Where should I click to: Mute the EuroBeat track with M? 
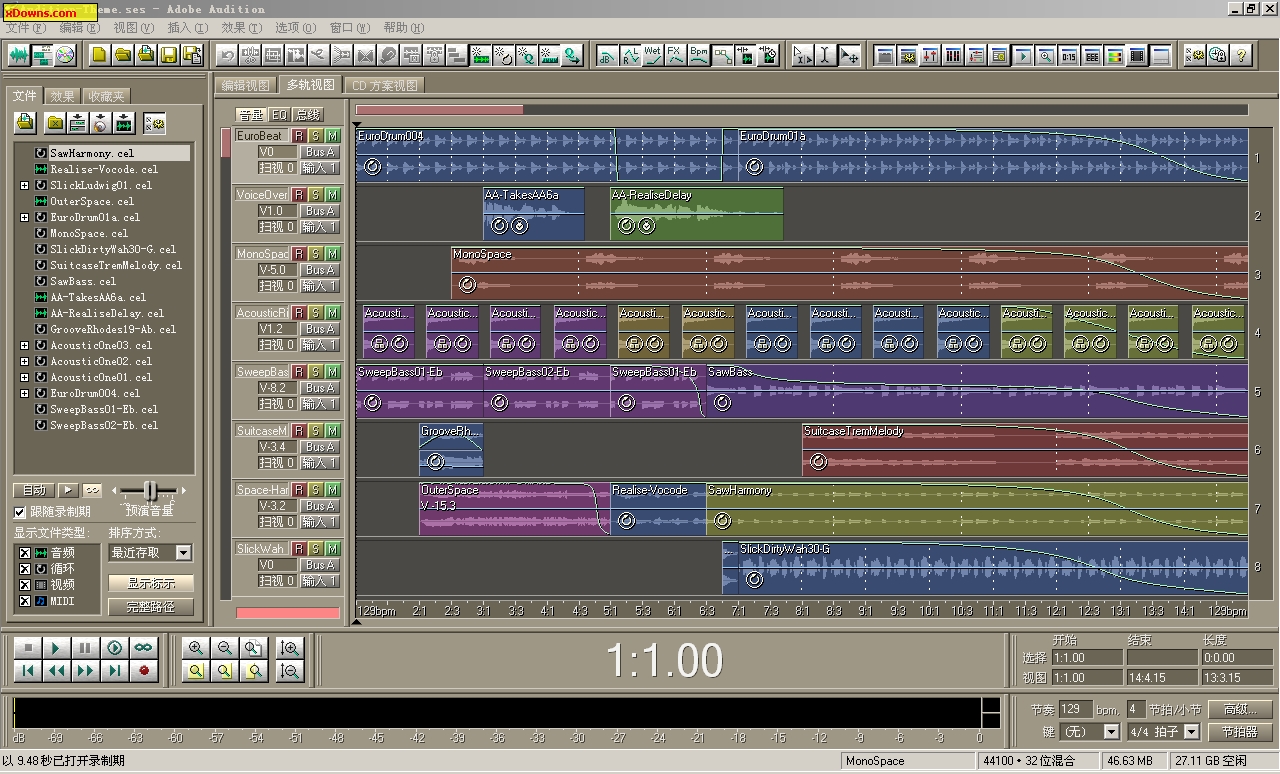332,136
